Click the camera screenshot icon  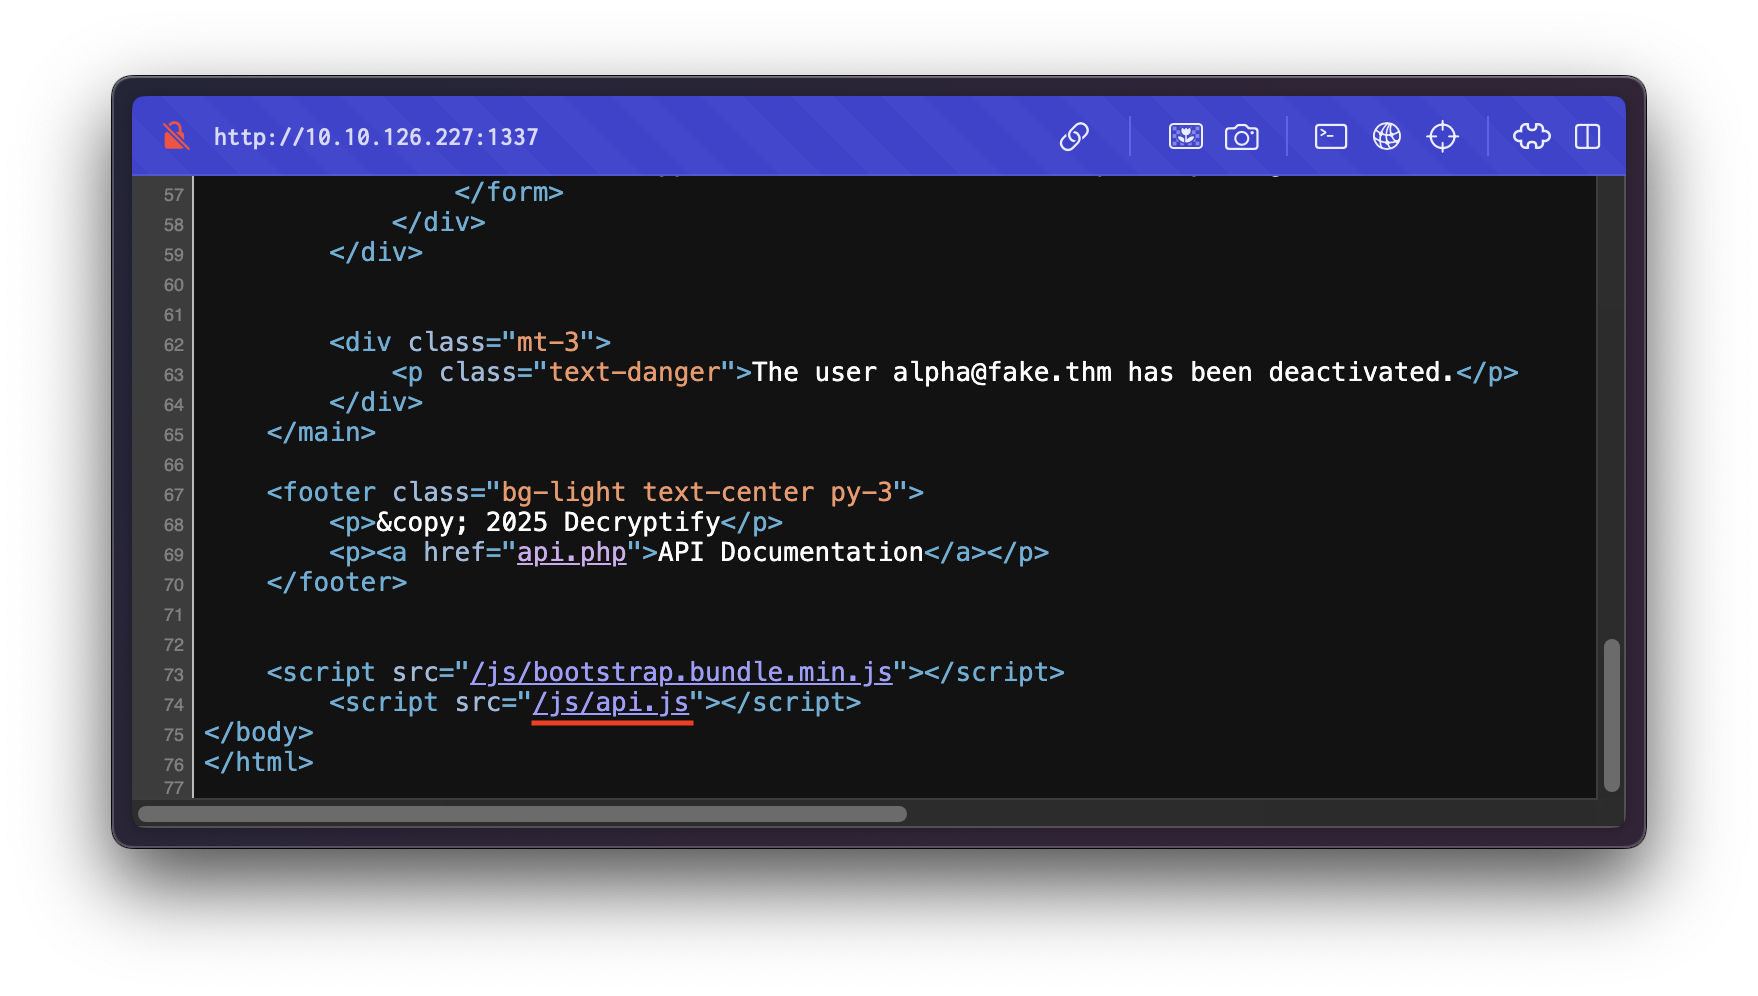[1242, 136]
